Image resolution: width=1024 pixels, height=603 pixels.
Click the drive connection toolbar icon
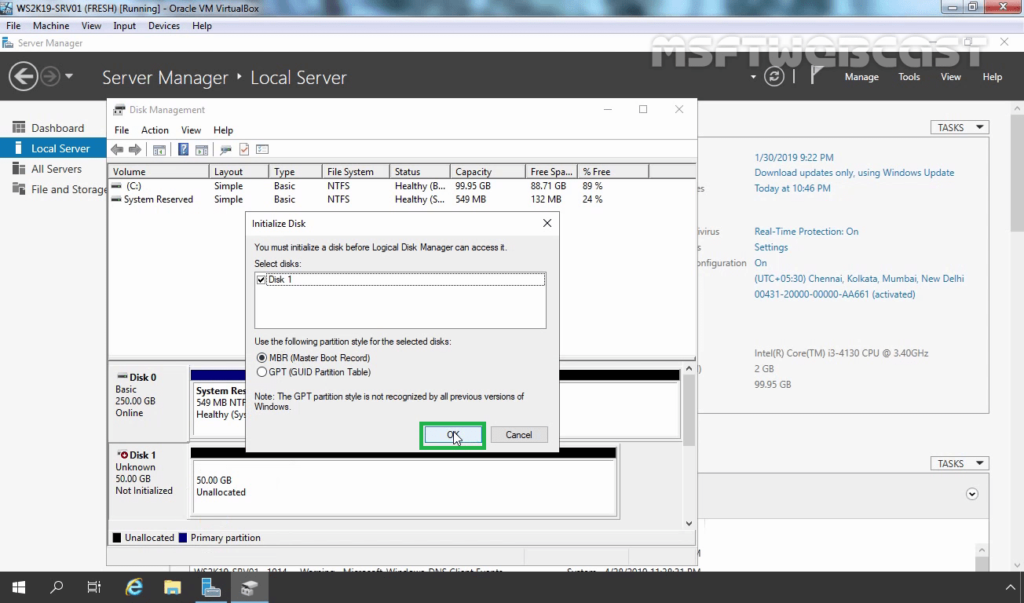(x=225, y=150)
